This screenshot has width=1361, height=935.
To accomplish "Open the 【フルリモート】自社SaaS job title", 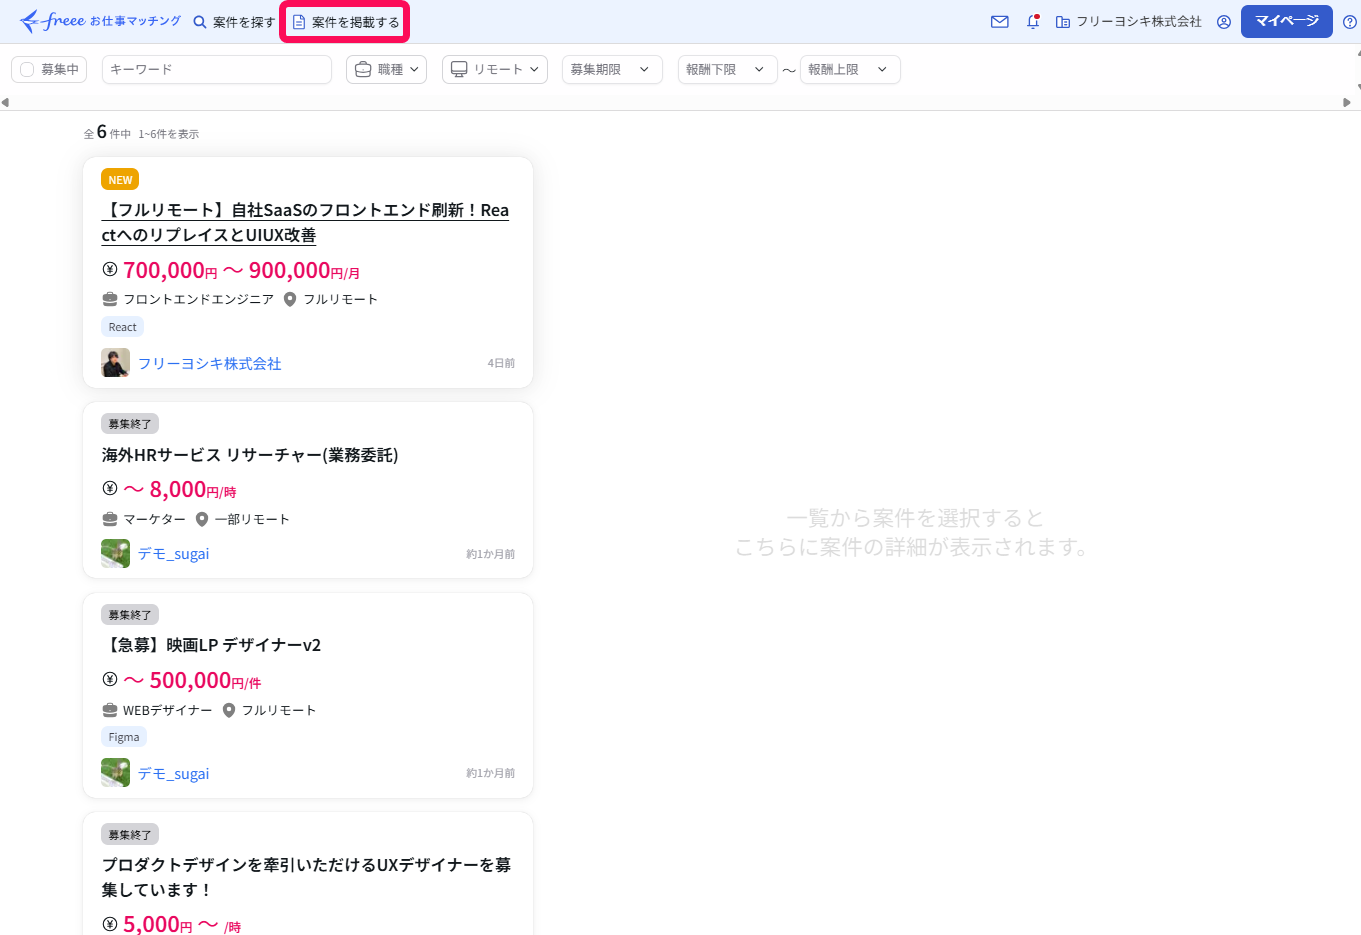I will tap(305, 222).
